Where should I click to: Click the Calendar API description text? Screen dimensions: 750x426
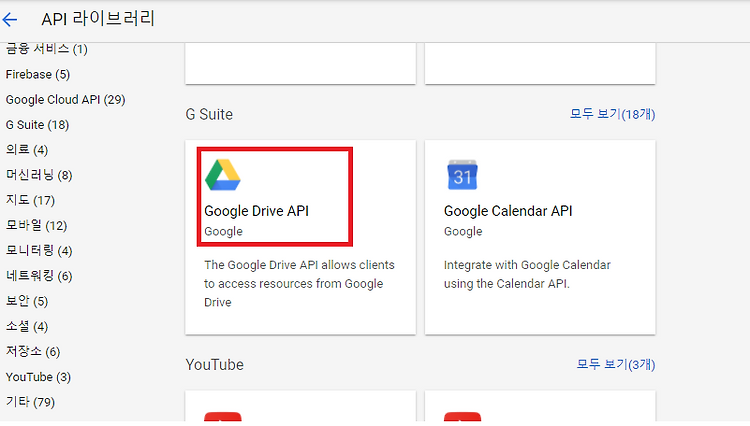(527, 274)
